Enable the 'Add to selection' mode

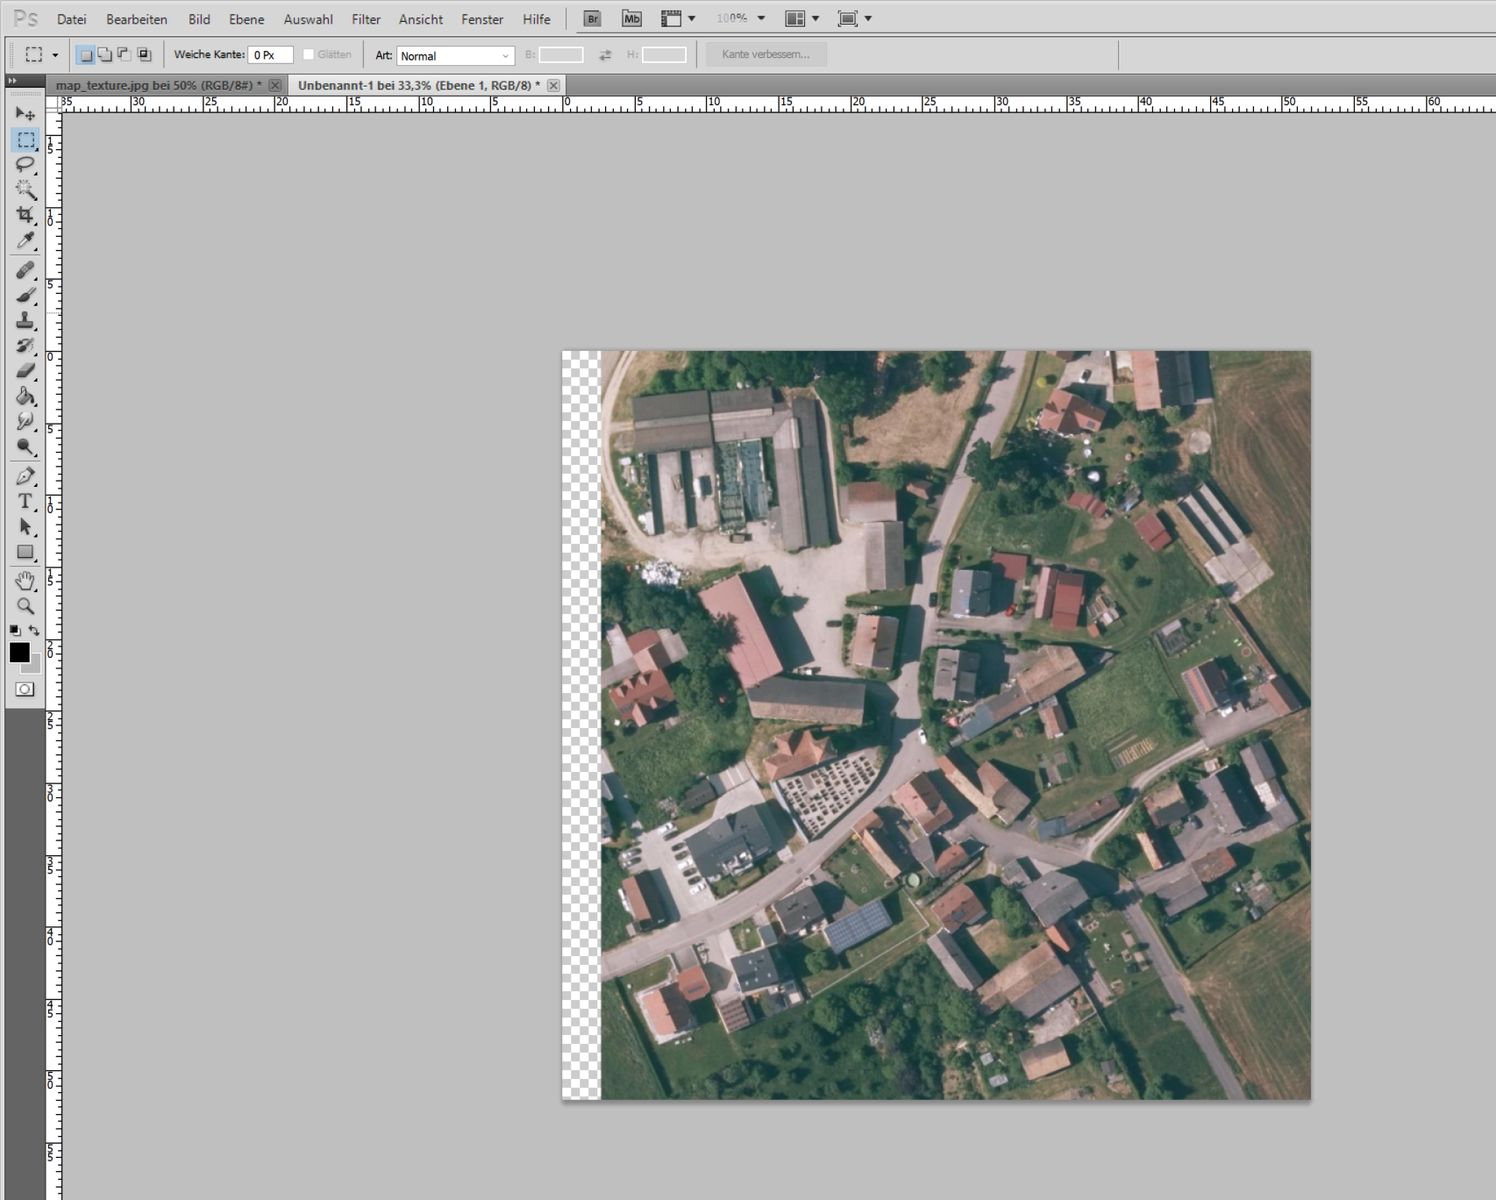click(105, 55)
